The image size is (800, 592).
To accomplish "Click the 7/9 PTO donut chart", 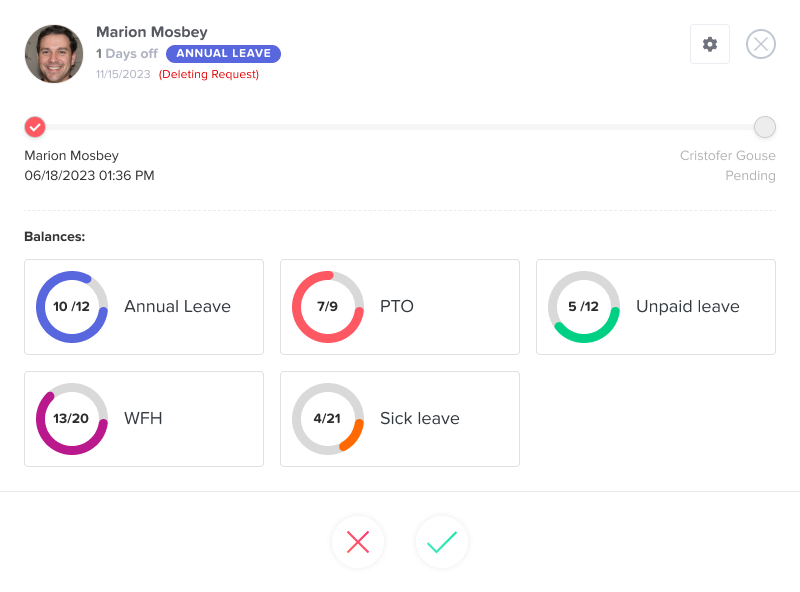I will point(328,307).
